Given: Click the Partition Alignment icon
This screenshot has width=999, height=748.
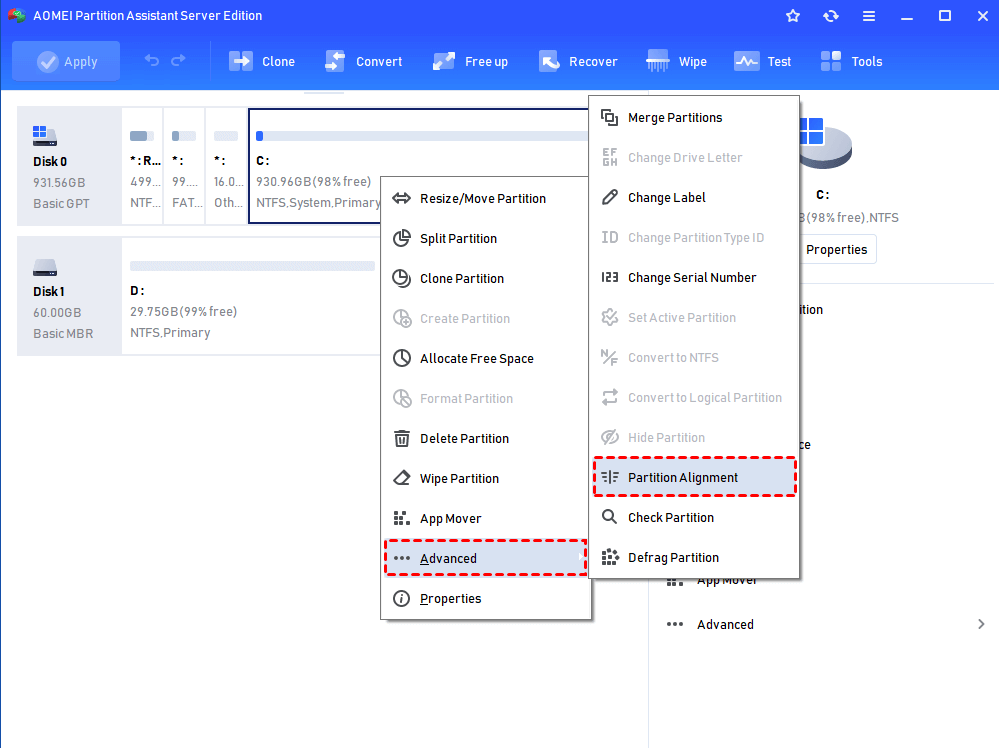Looking at the screenshot, I should point(610,477).
